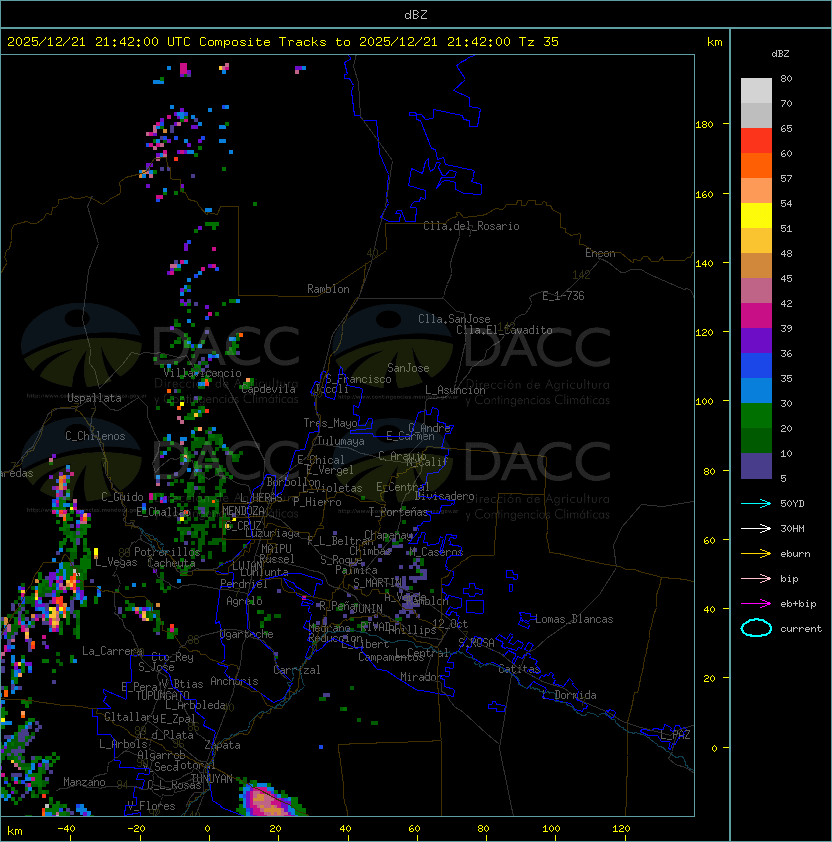
Task: Click the 'Zapata' place label
Action: click(x=222, y=745)
